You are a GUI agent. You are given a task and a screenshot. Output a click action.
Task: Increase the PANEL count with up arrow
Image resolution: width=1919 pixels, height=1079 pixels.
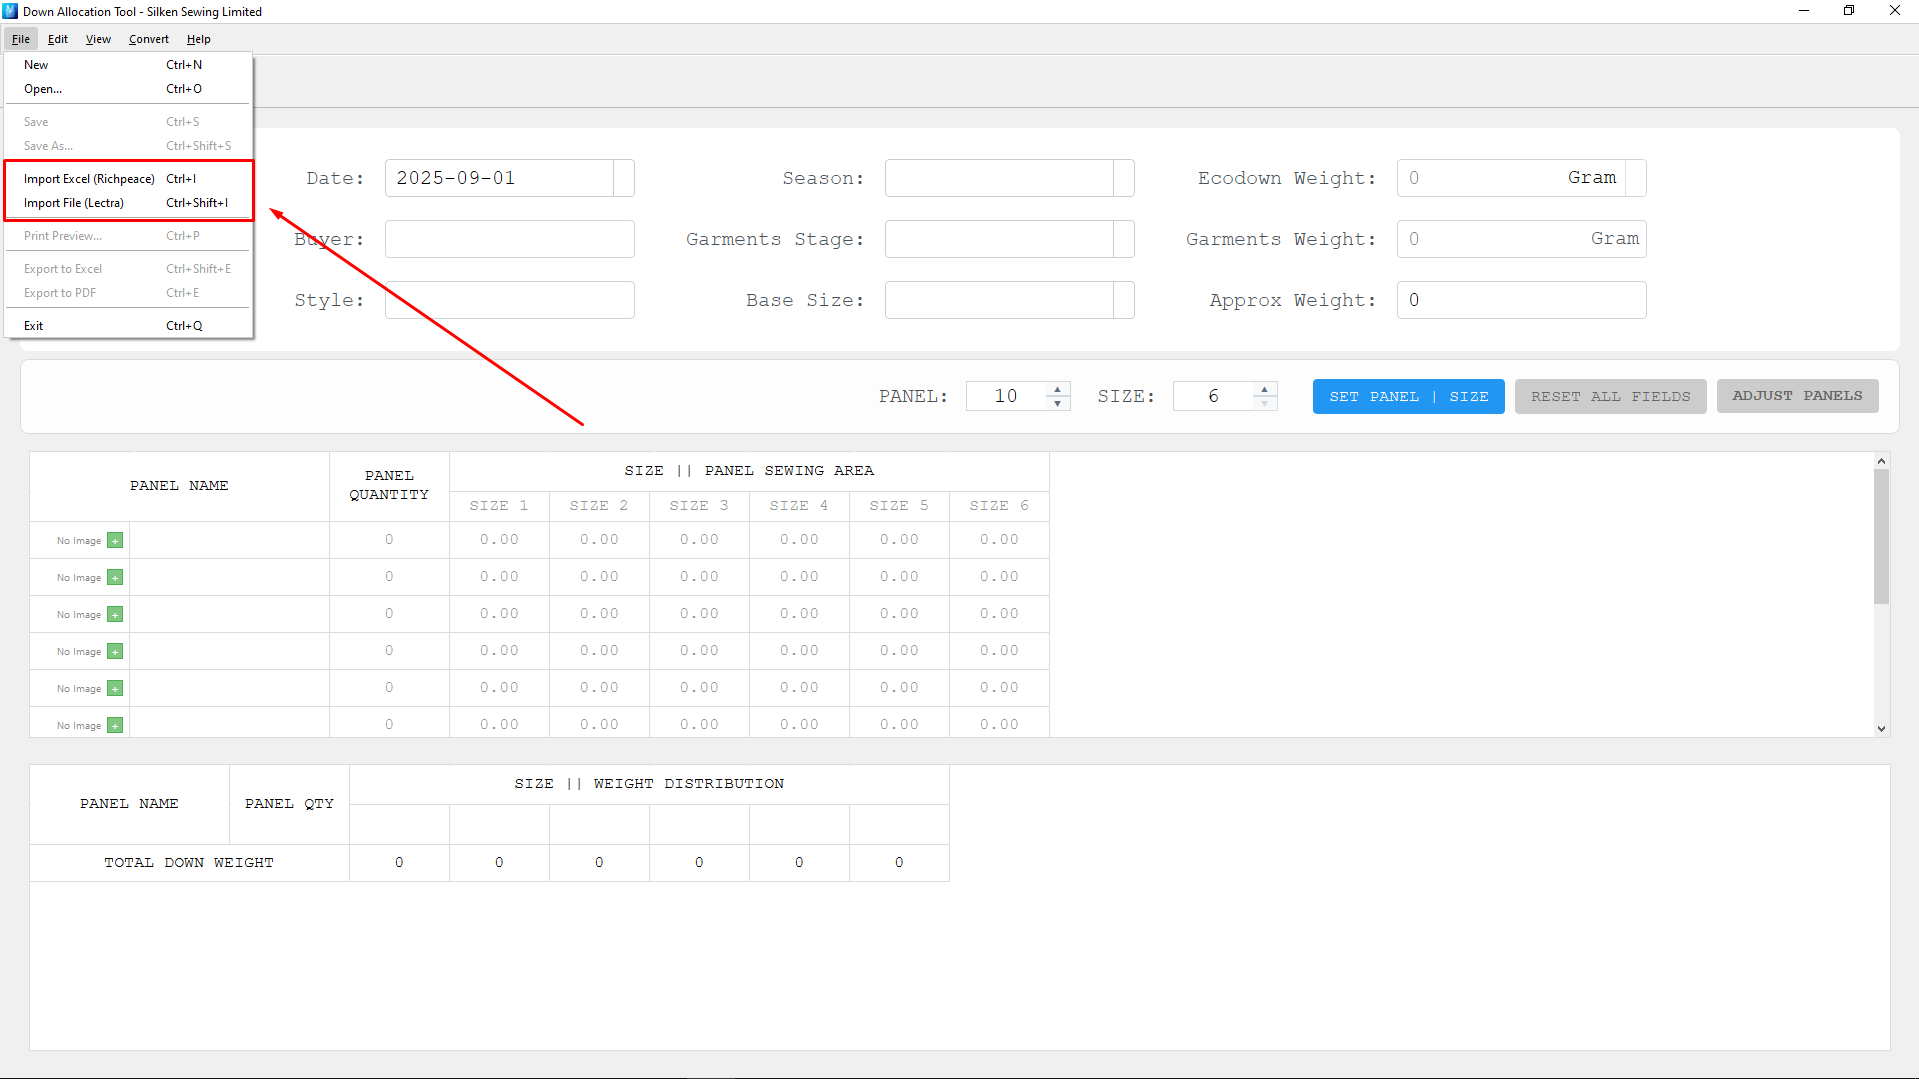coord(1057,389)
